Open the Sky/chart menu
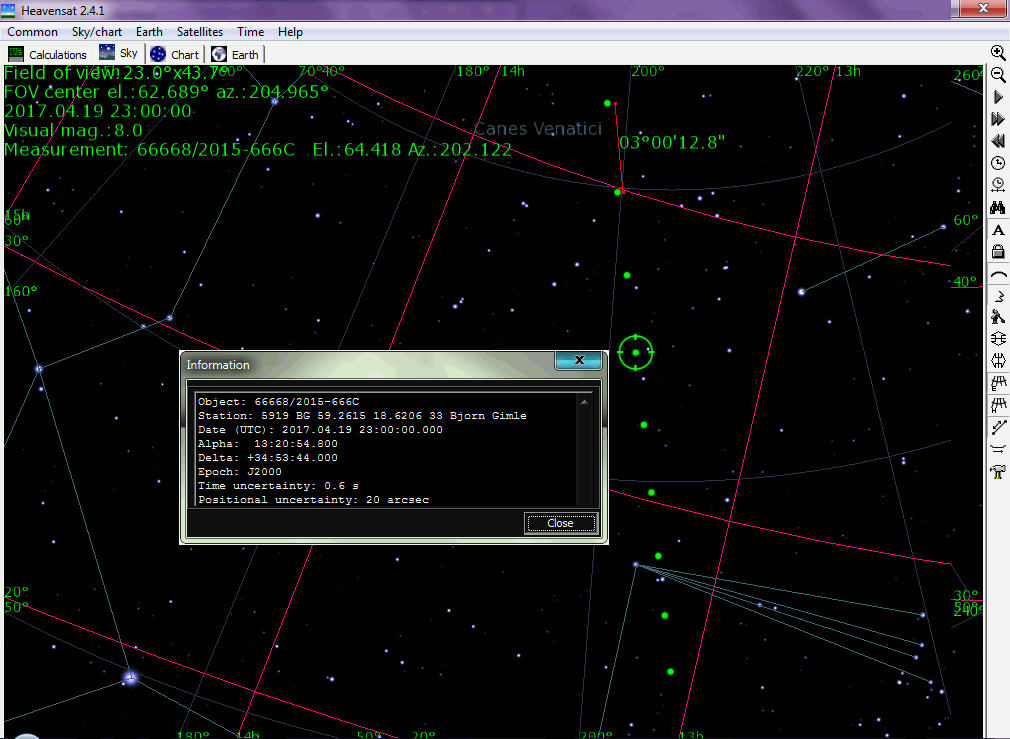This screenshot has width=1010, height=739. coord(97,32)
